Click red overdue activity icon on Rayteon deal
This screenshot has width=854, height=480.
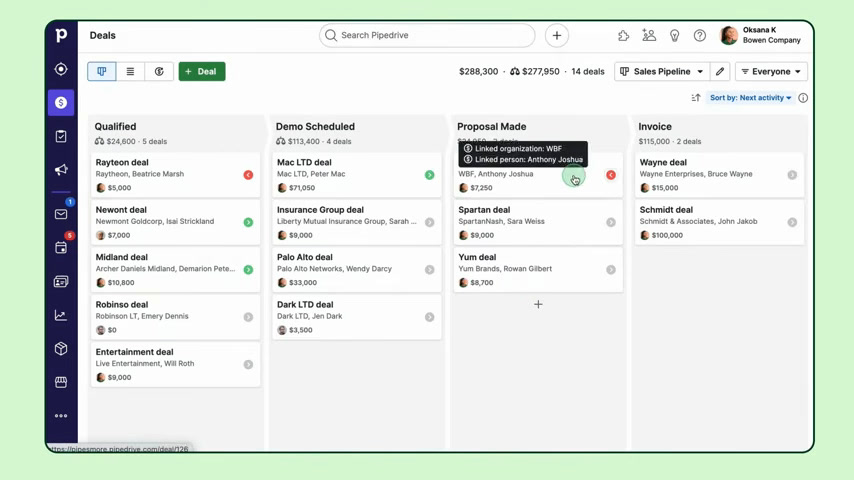point(248,175)
